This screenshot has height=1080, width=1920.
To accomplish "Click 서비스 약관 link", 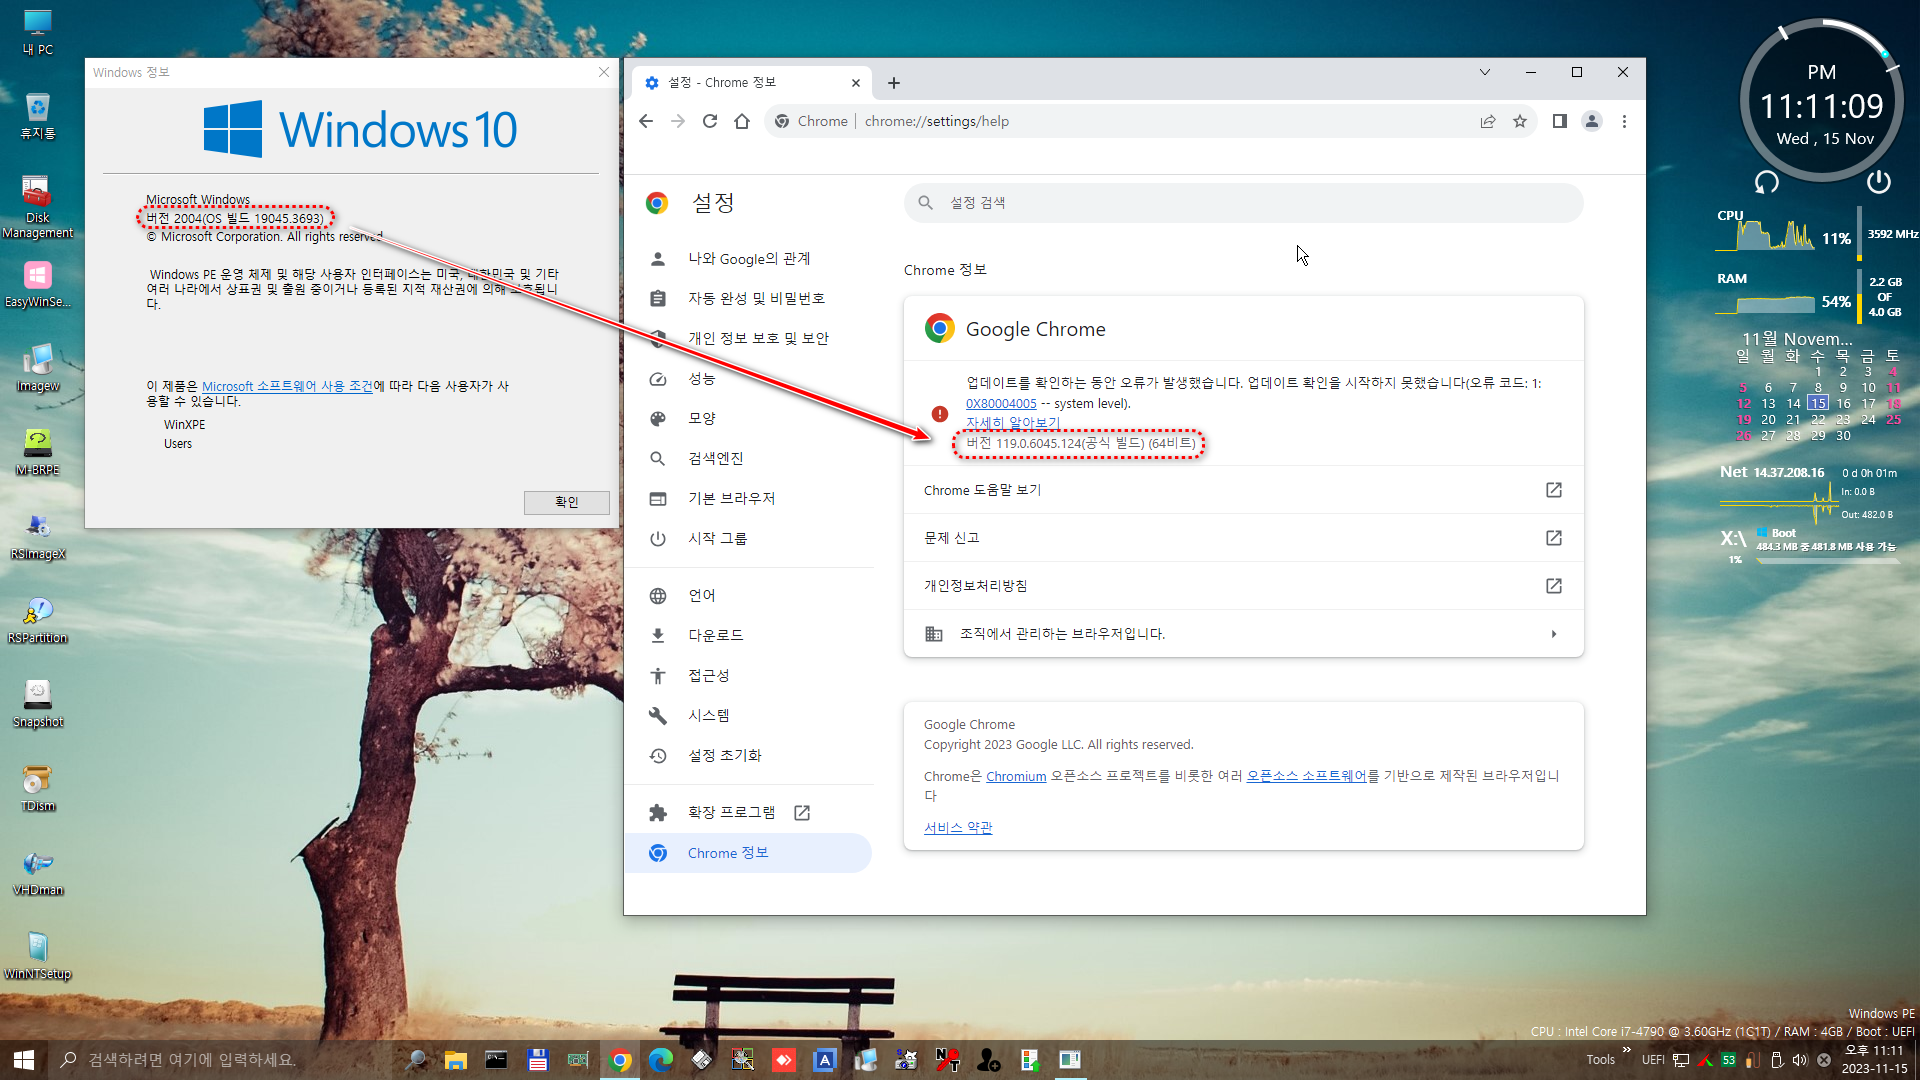I will tap(958, 828).
